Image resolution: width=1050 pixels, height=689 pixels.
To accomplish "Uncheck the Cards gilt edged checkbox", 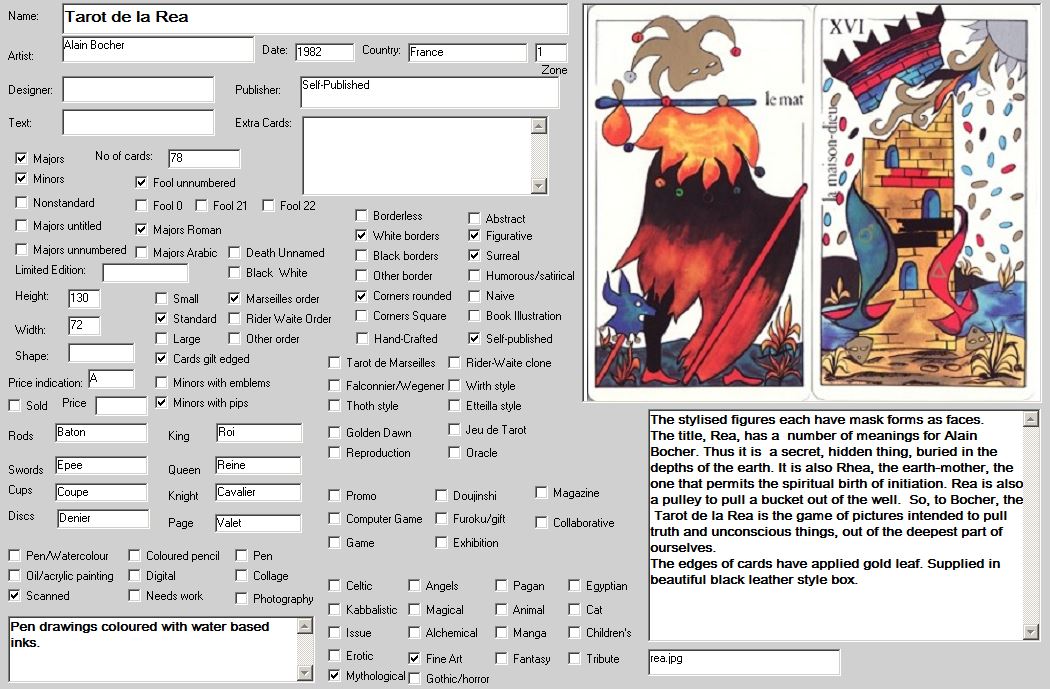I will click(163, 359).
